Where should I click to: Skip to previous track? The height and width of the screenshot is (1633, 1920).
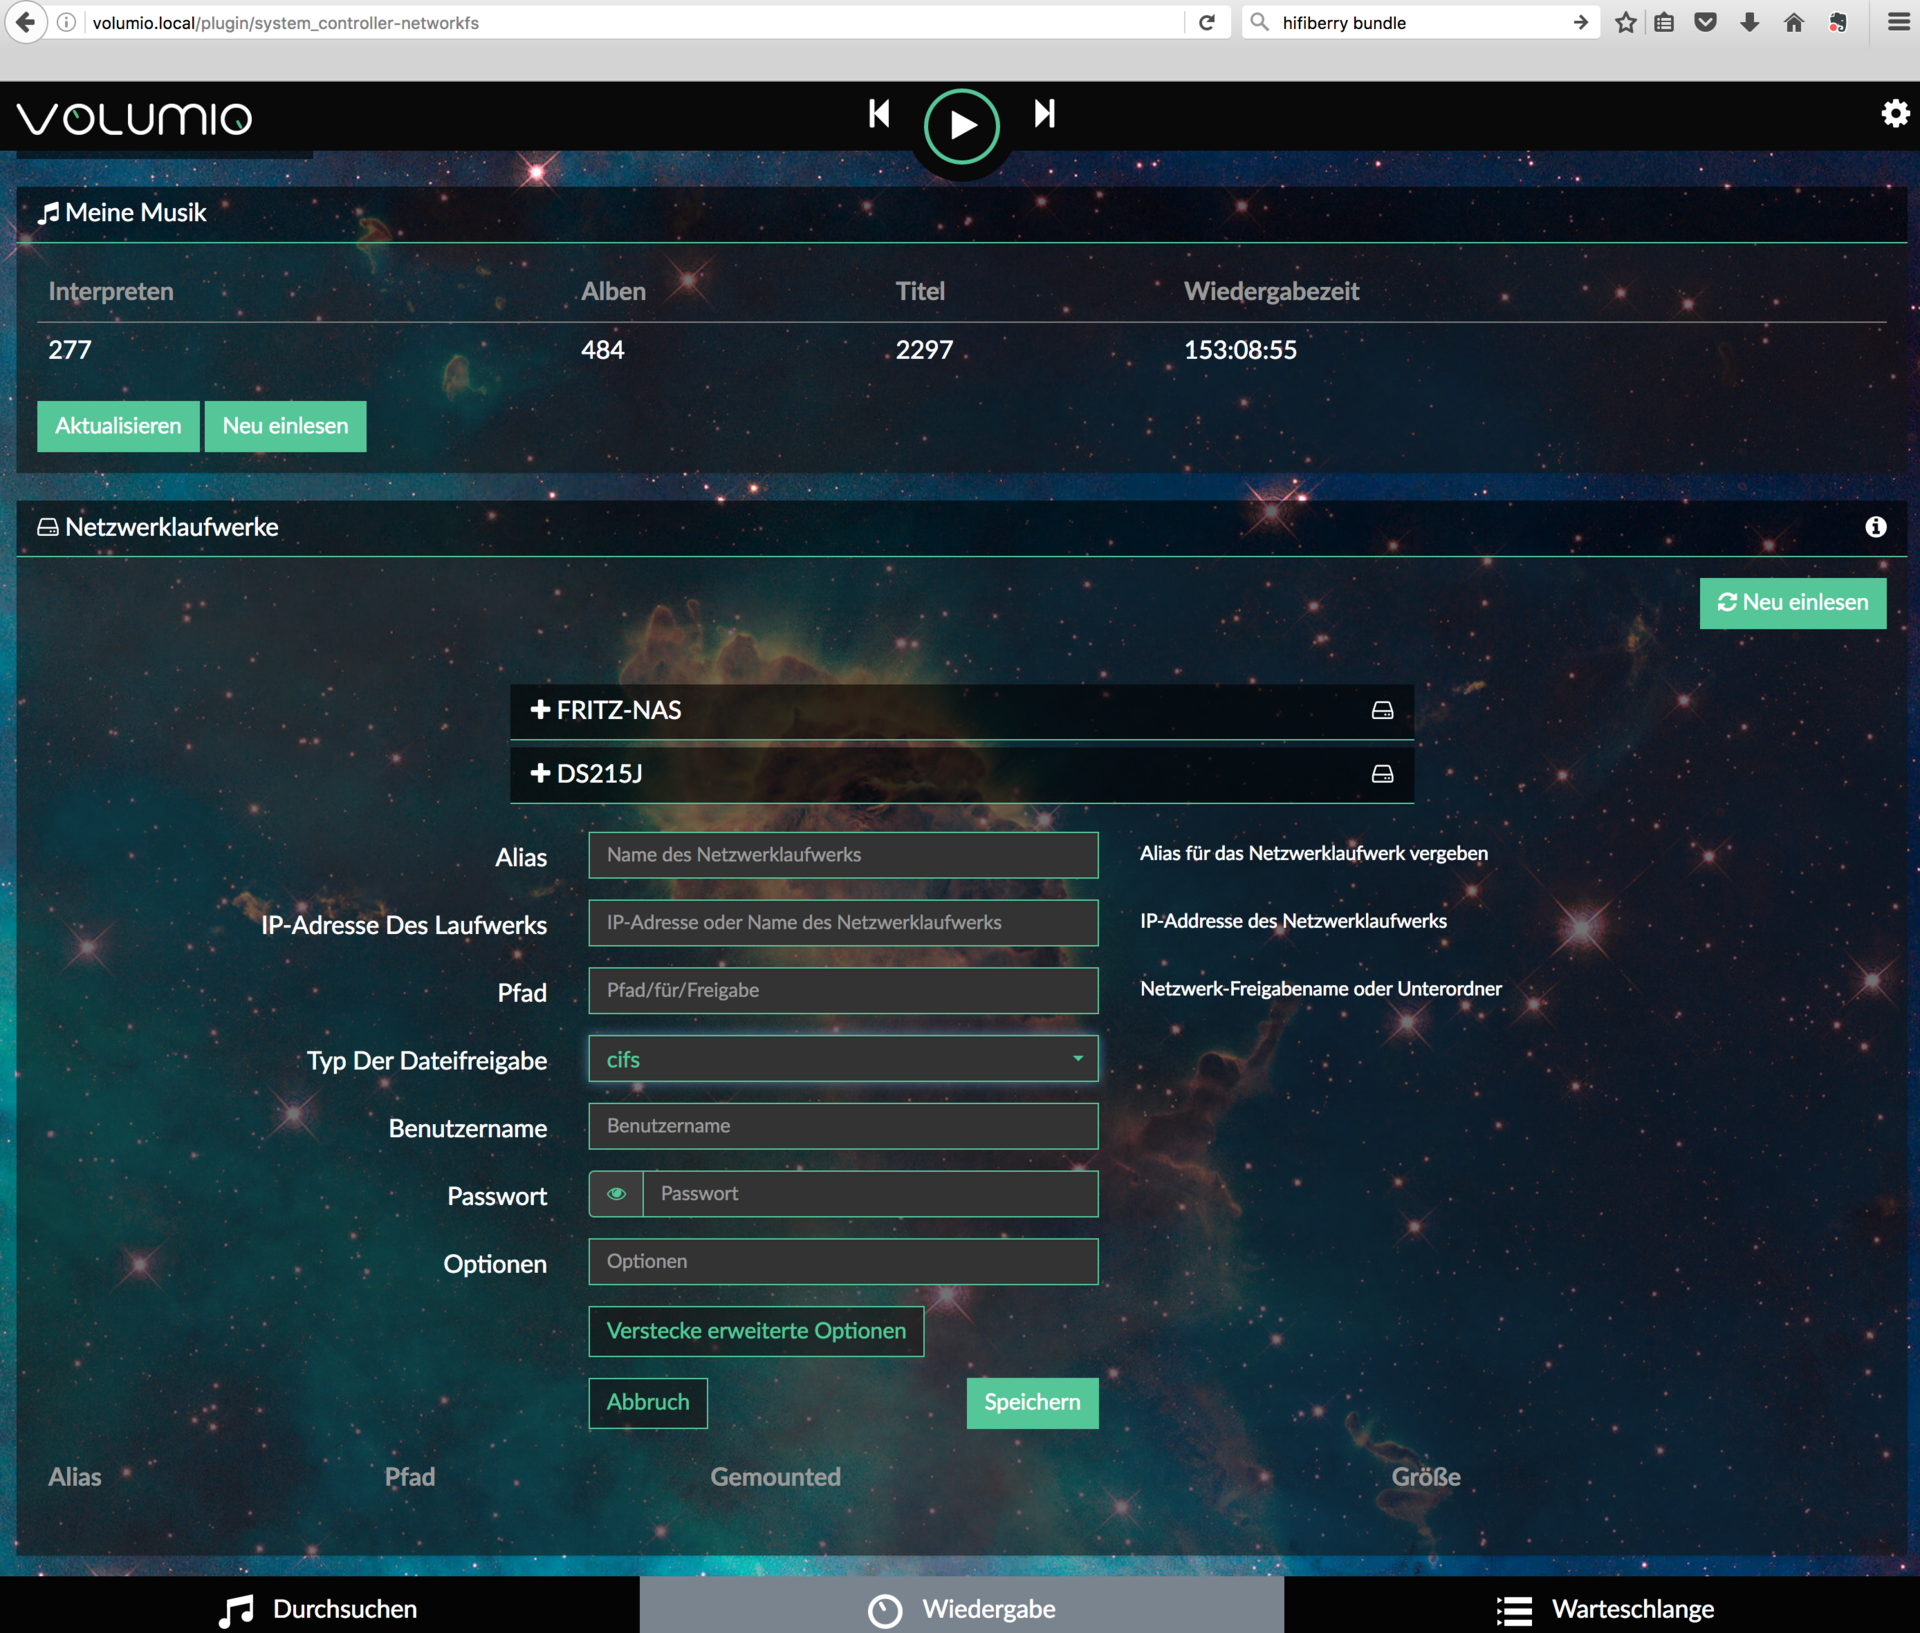coord(879,113)
